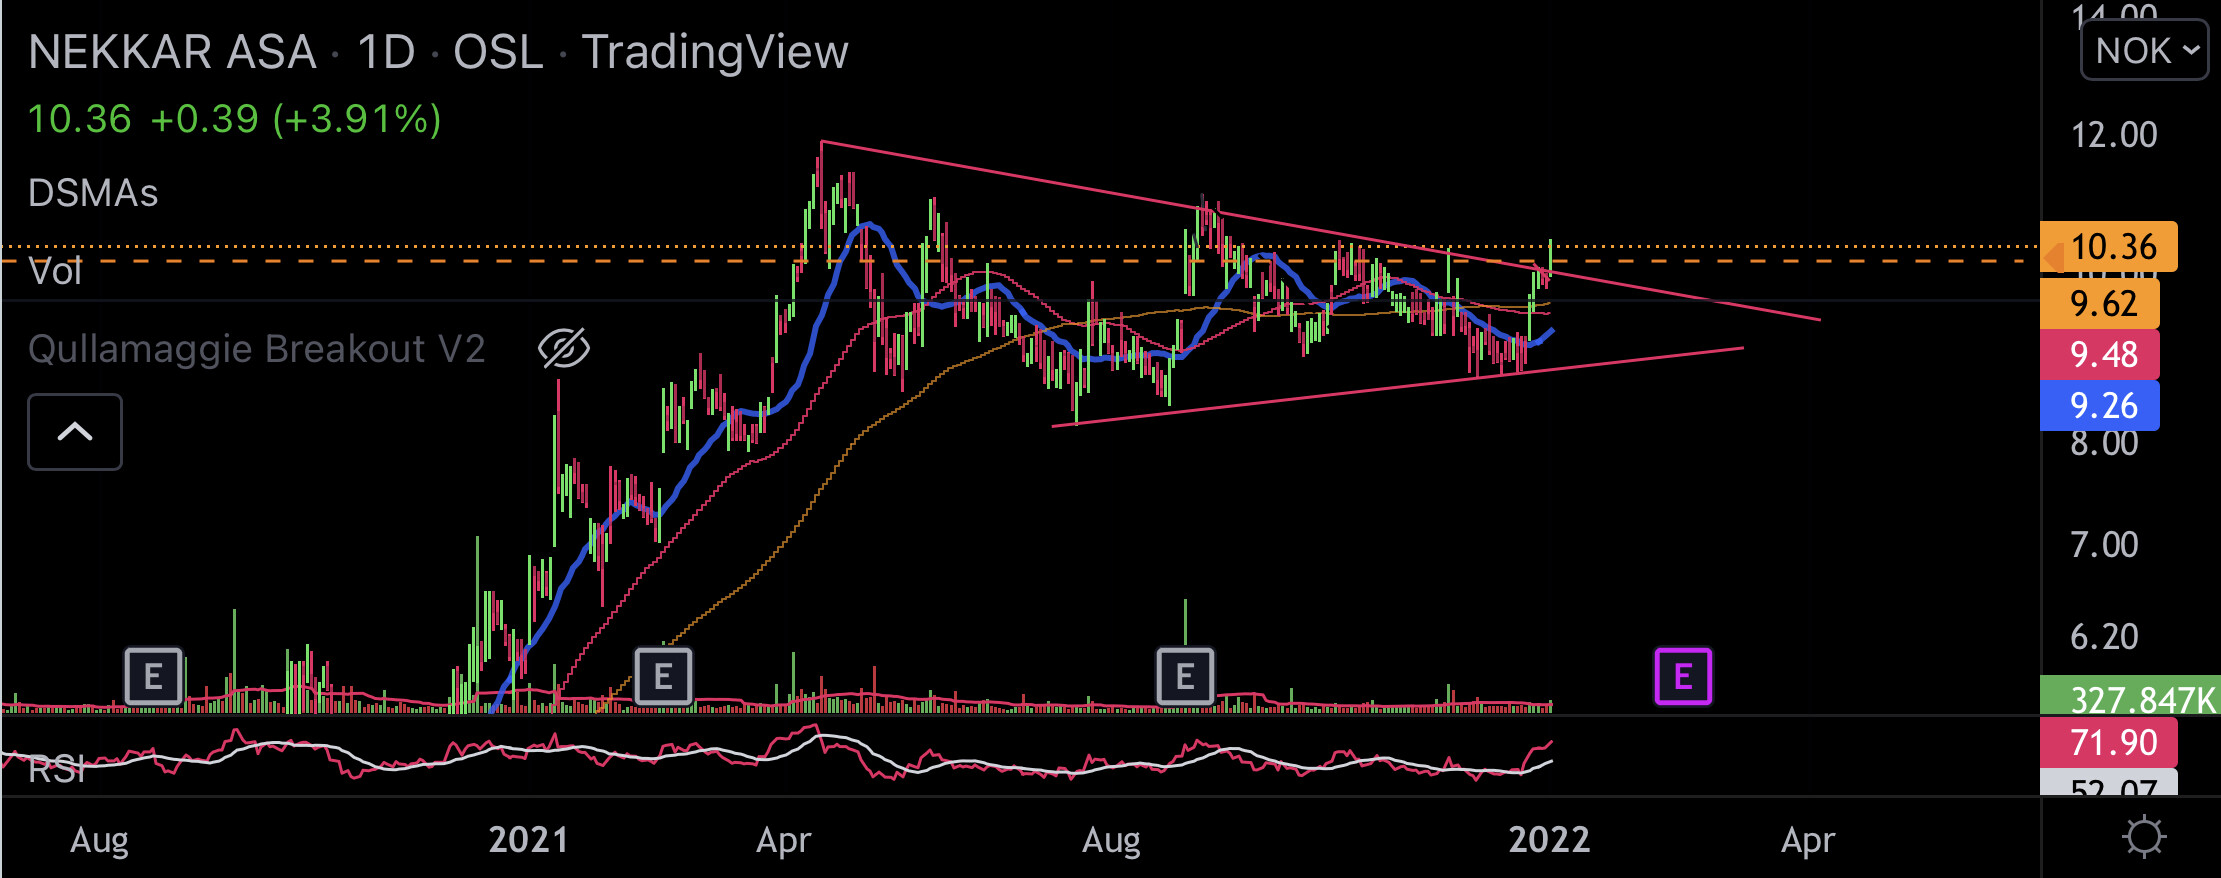This screenshot has width=2221, height=878.
Task: Click the earliest earnings marker from 2020
Action: tap(153, 677)
